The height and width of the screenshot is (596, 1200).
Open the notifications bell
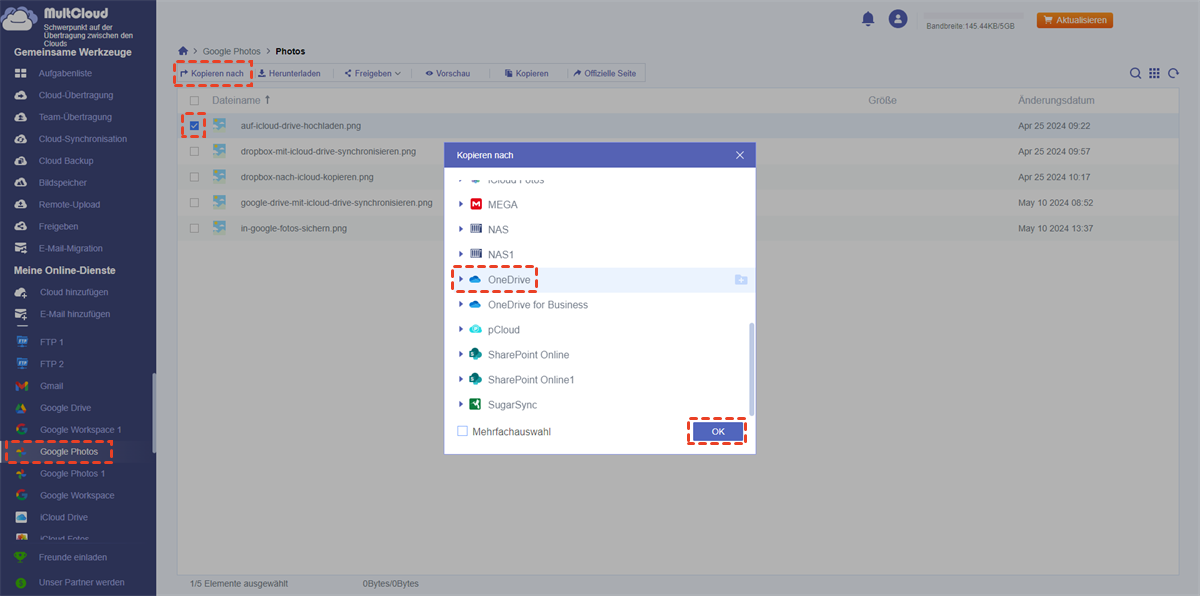pos(867,19)
